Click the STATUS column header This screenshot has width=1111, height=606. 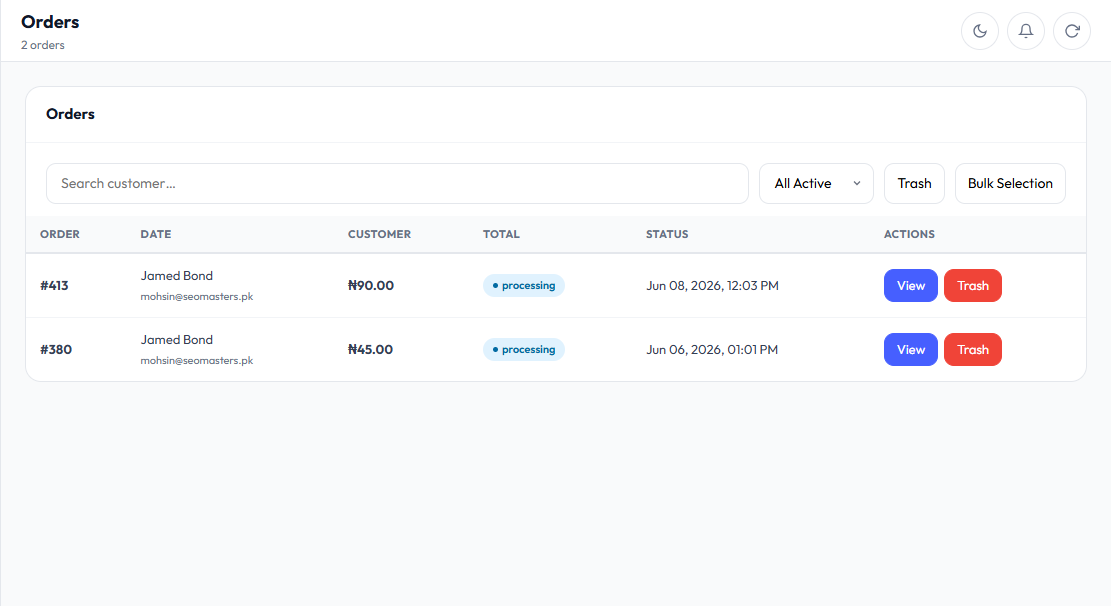pyautogui.click(x=667, y=234)
